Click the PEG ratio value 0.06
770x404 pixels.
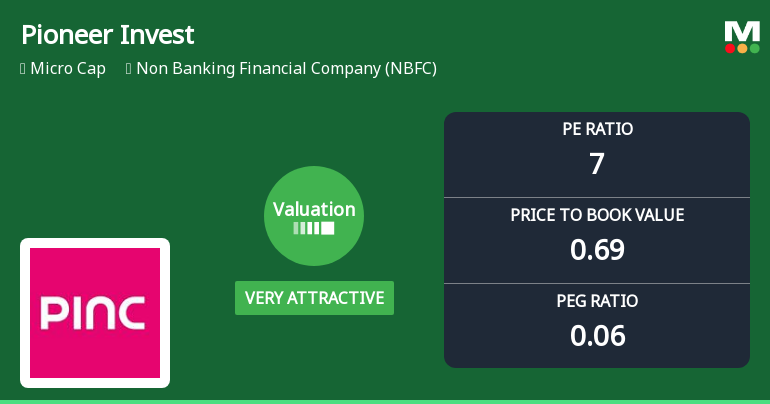pos(597,335)
